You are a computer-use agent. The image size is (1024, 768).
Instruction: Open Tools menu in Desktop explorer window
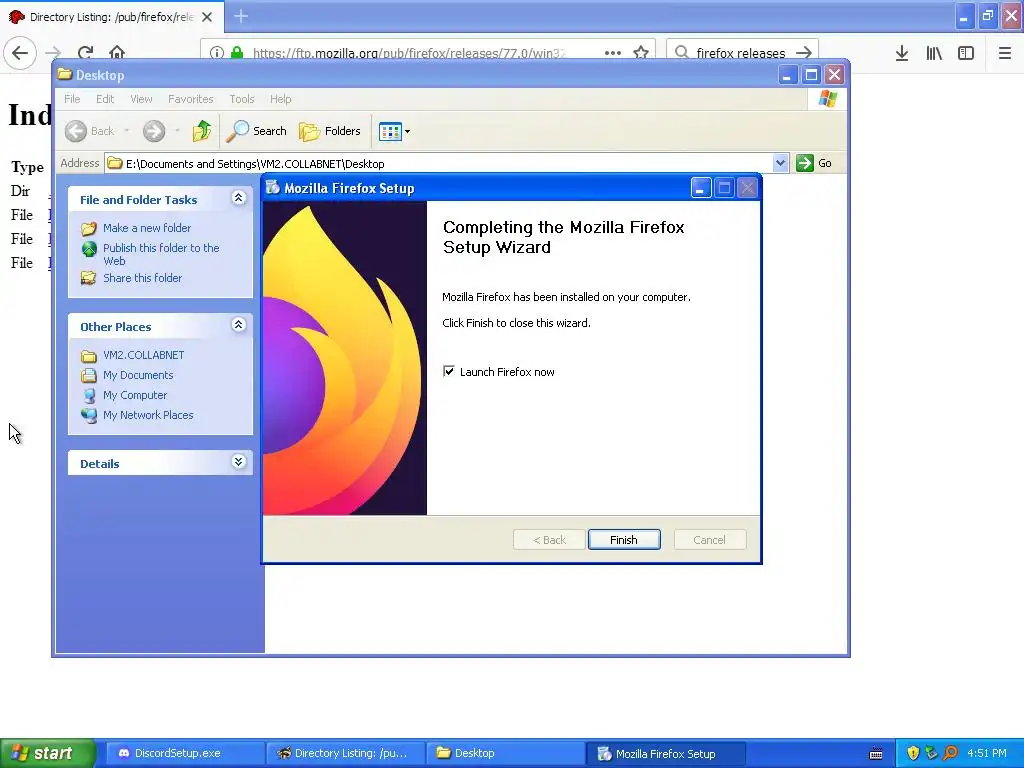tap(242, 99)
